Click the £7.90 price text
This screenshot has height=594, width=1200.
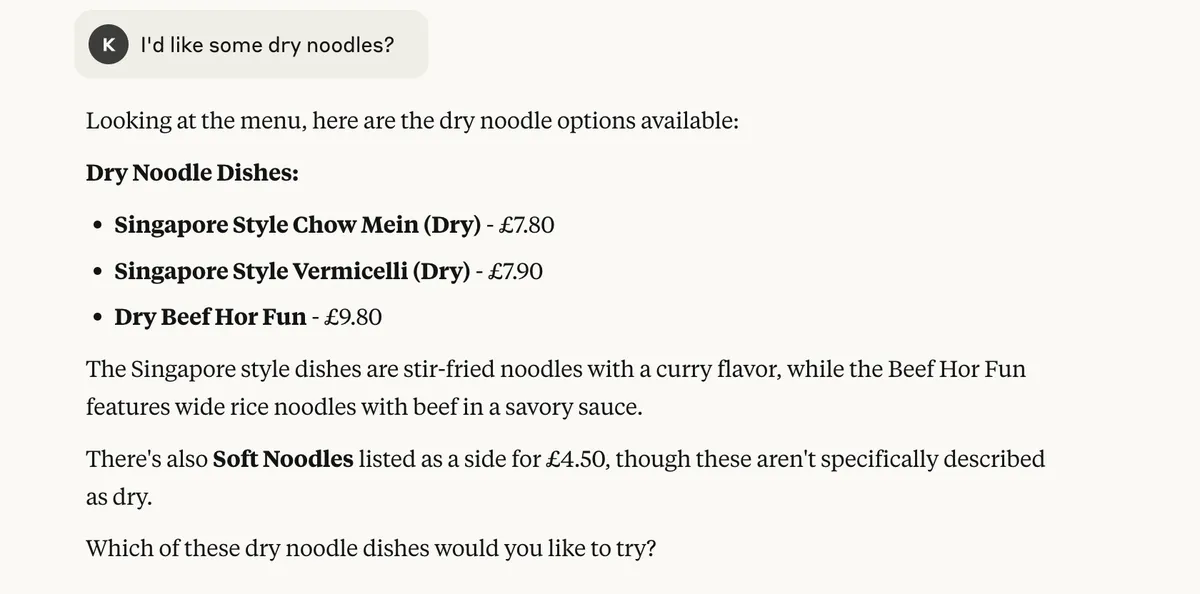click(x=515, y=271)
